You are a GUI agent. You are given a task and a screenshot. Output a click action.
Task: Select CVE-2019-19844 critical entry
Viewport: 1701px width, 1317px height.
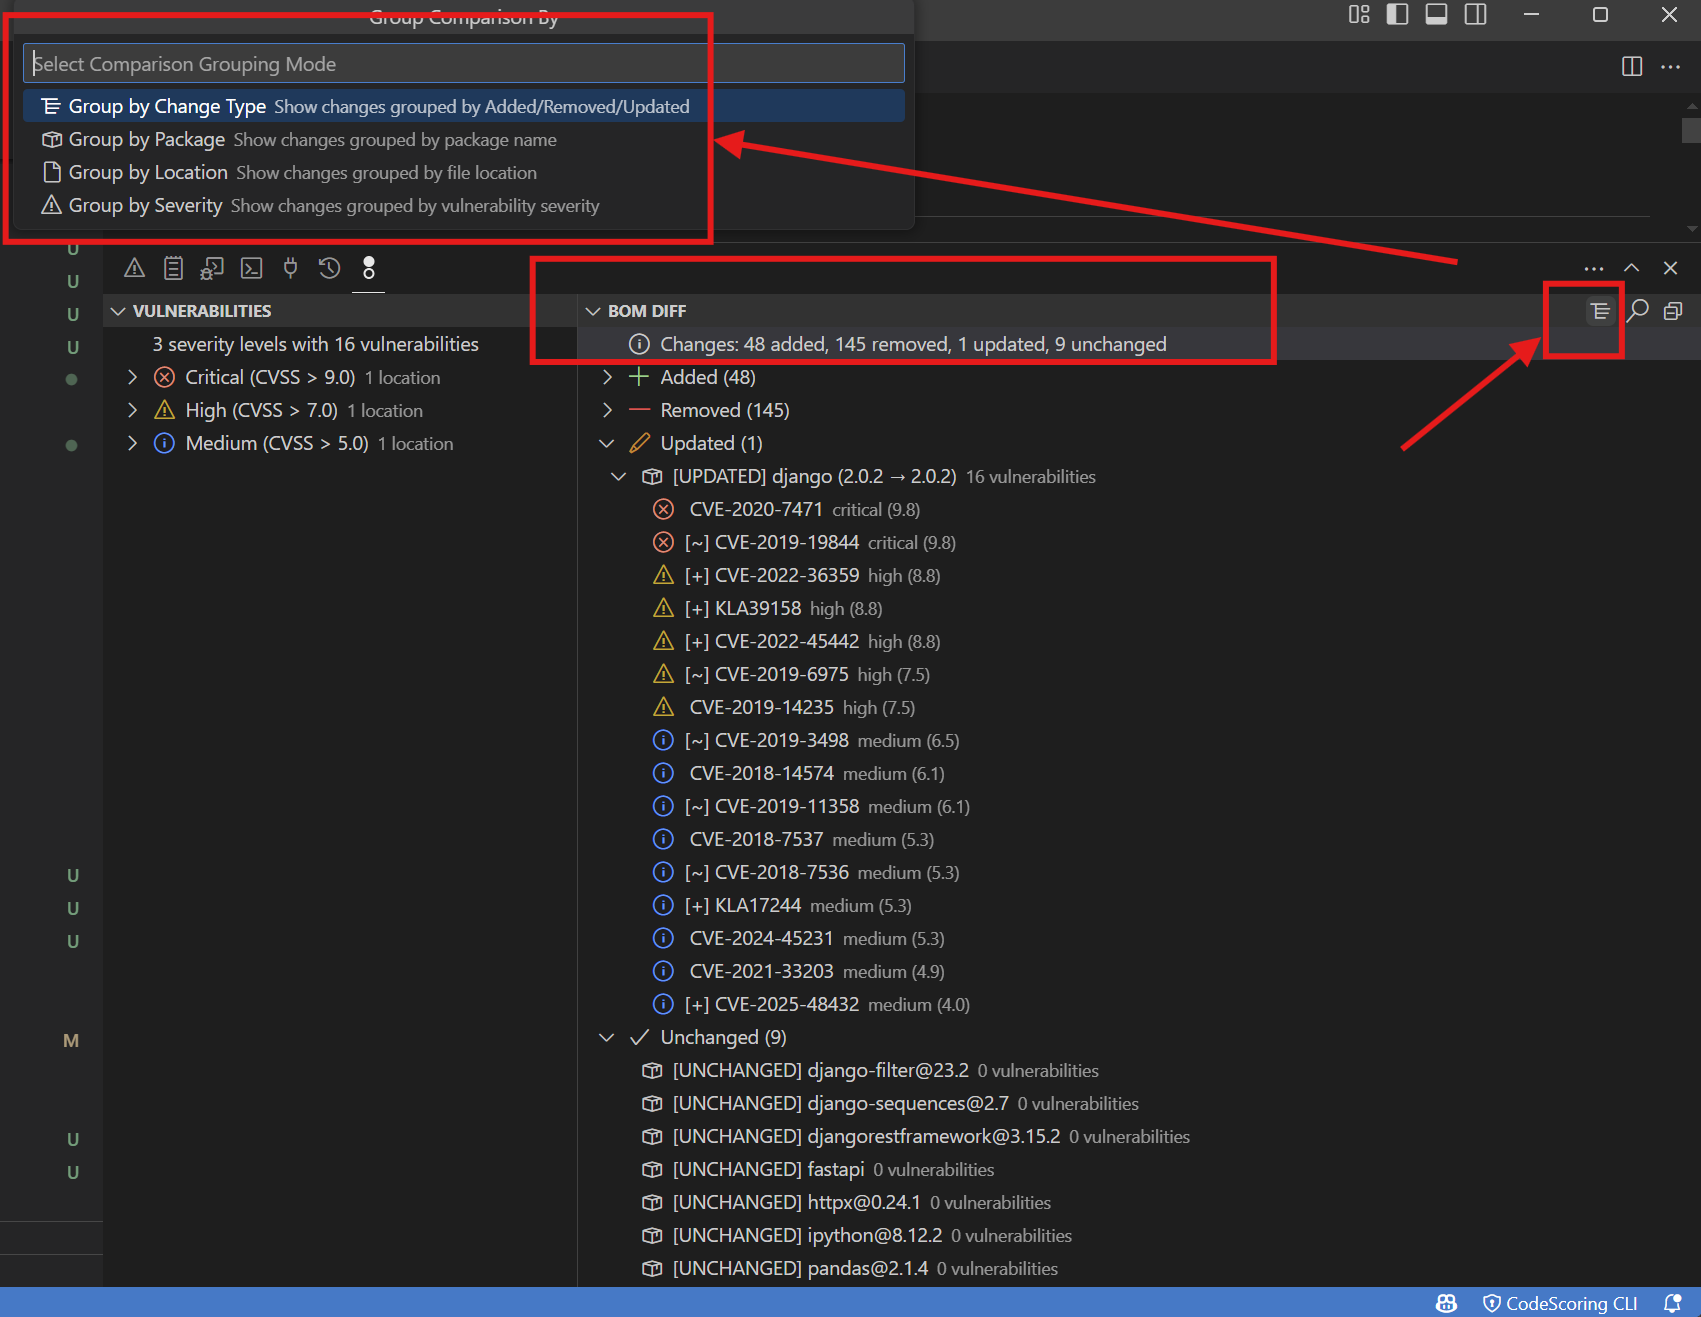(1139, 542)
